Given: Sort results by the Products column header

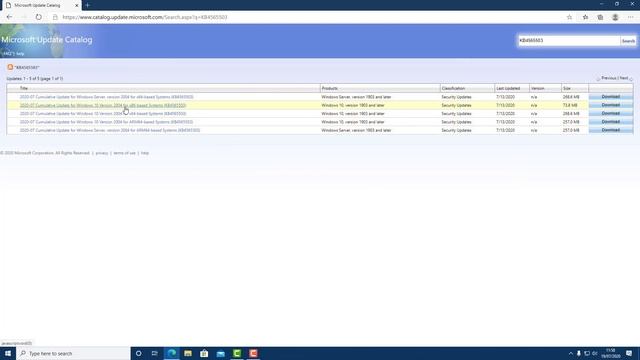Looking at the screenshot, I should pyautogui.click(x=329, y=88).
